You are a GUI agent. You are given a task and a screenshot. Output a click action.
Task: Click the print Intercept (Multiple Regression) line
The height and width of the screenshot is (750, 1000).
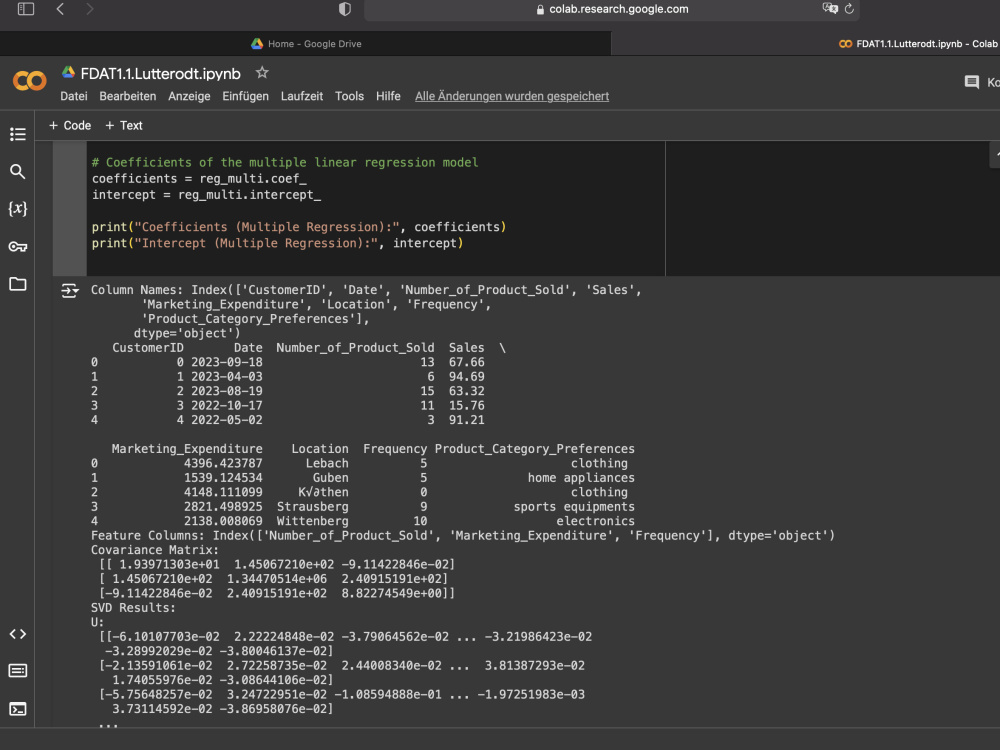pos(277,244)
